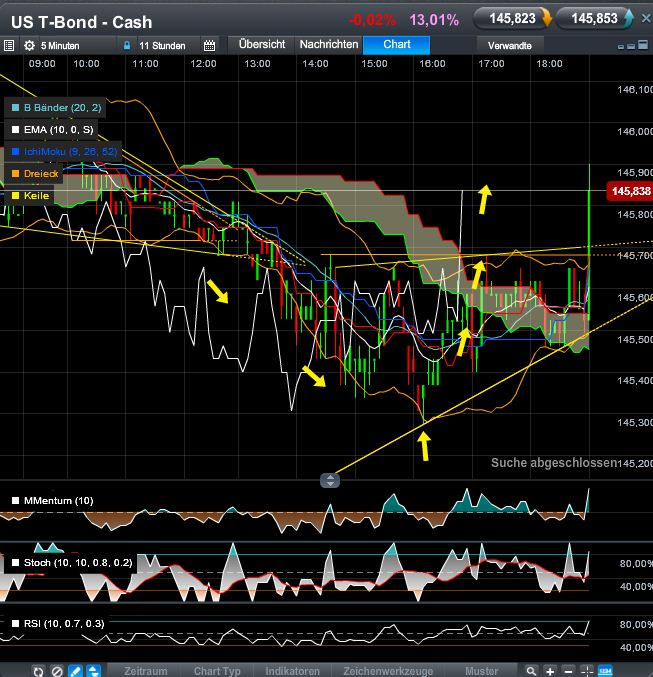This screenshot has width=653, height=677.
Task: Toggle the EMA (10, 0, S) indicator
Action: click(14, 129)
